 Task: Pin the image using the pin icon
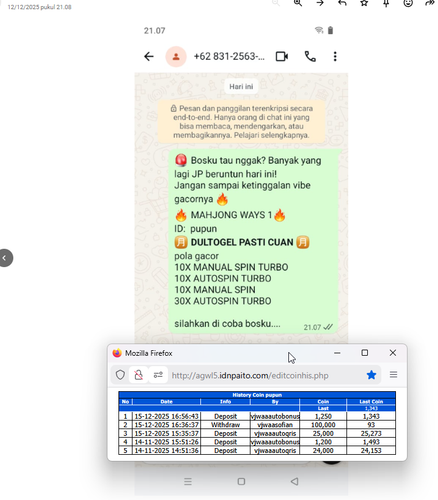386,3
